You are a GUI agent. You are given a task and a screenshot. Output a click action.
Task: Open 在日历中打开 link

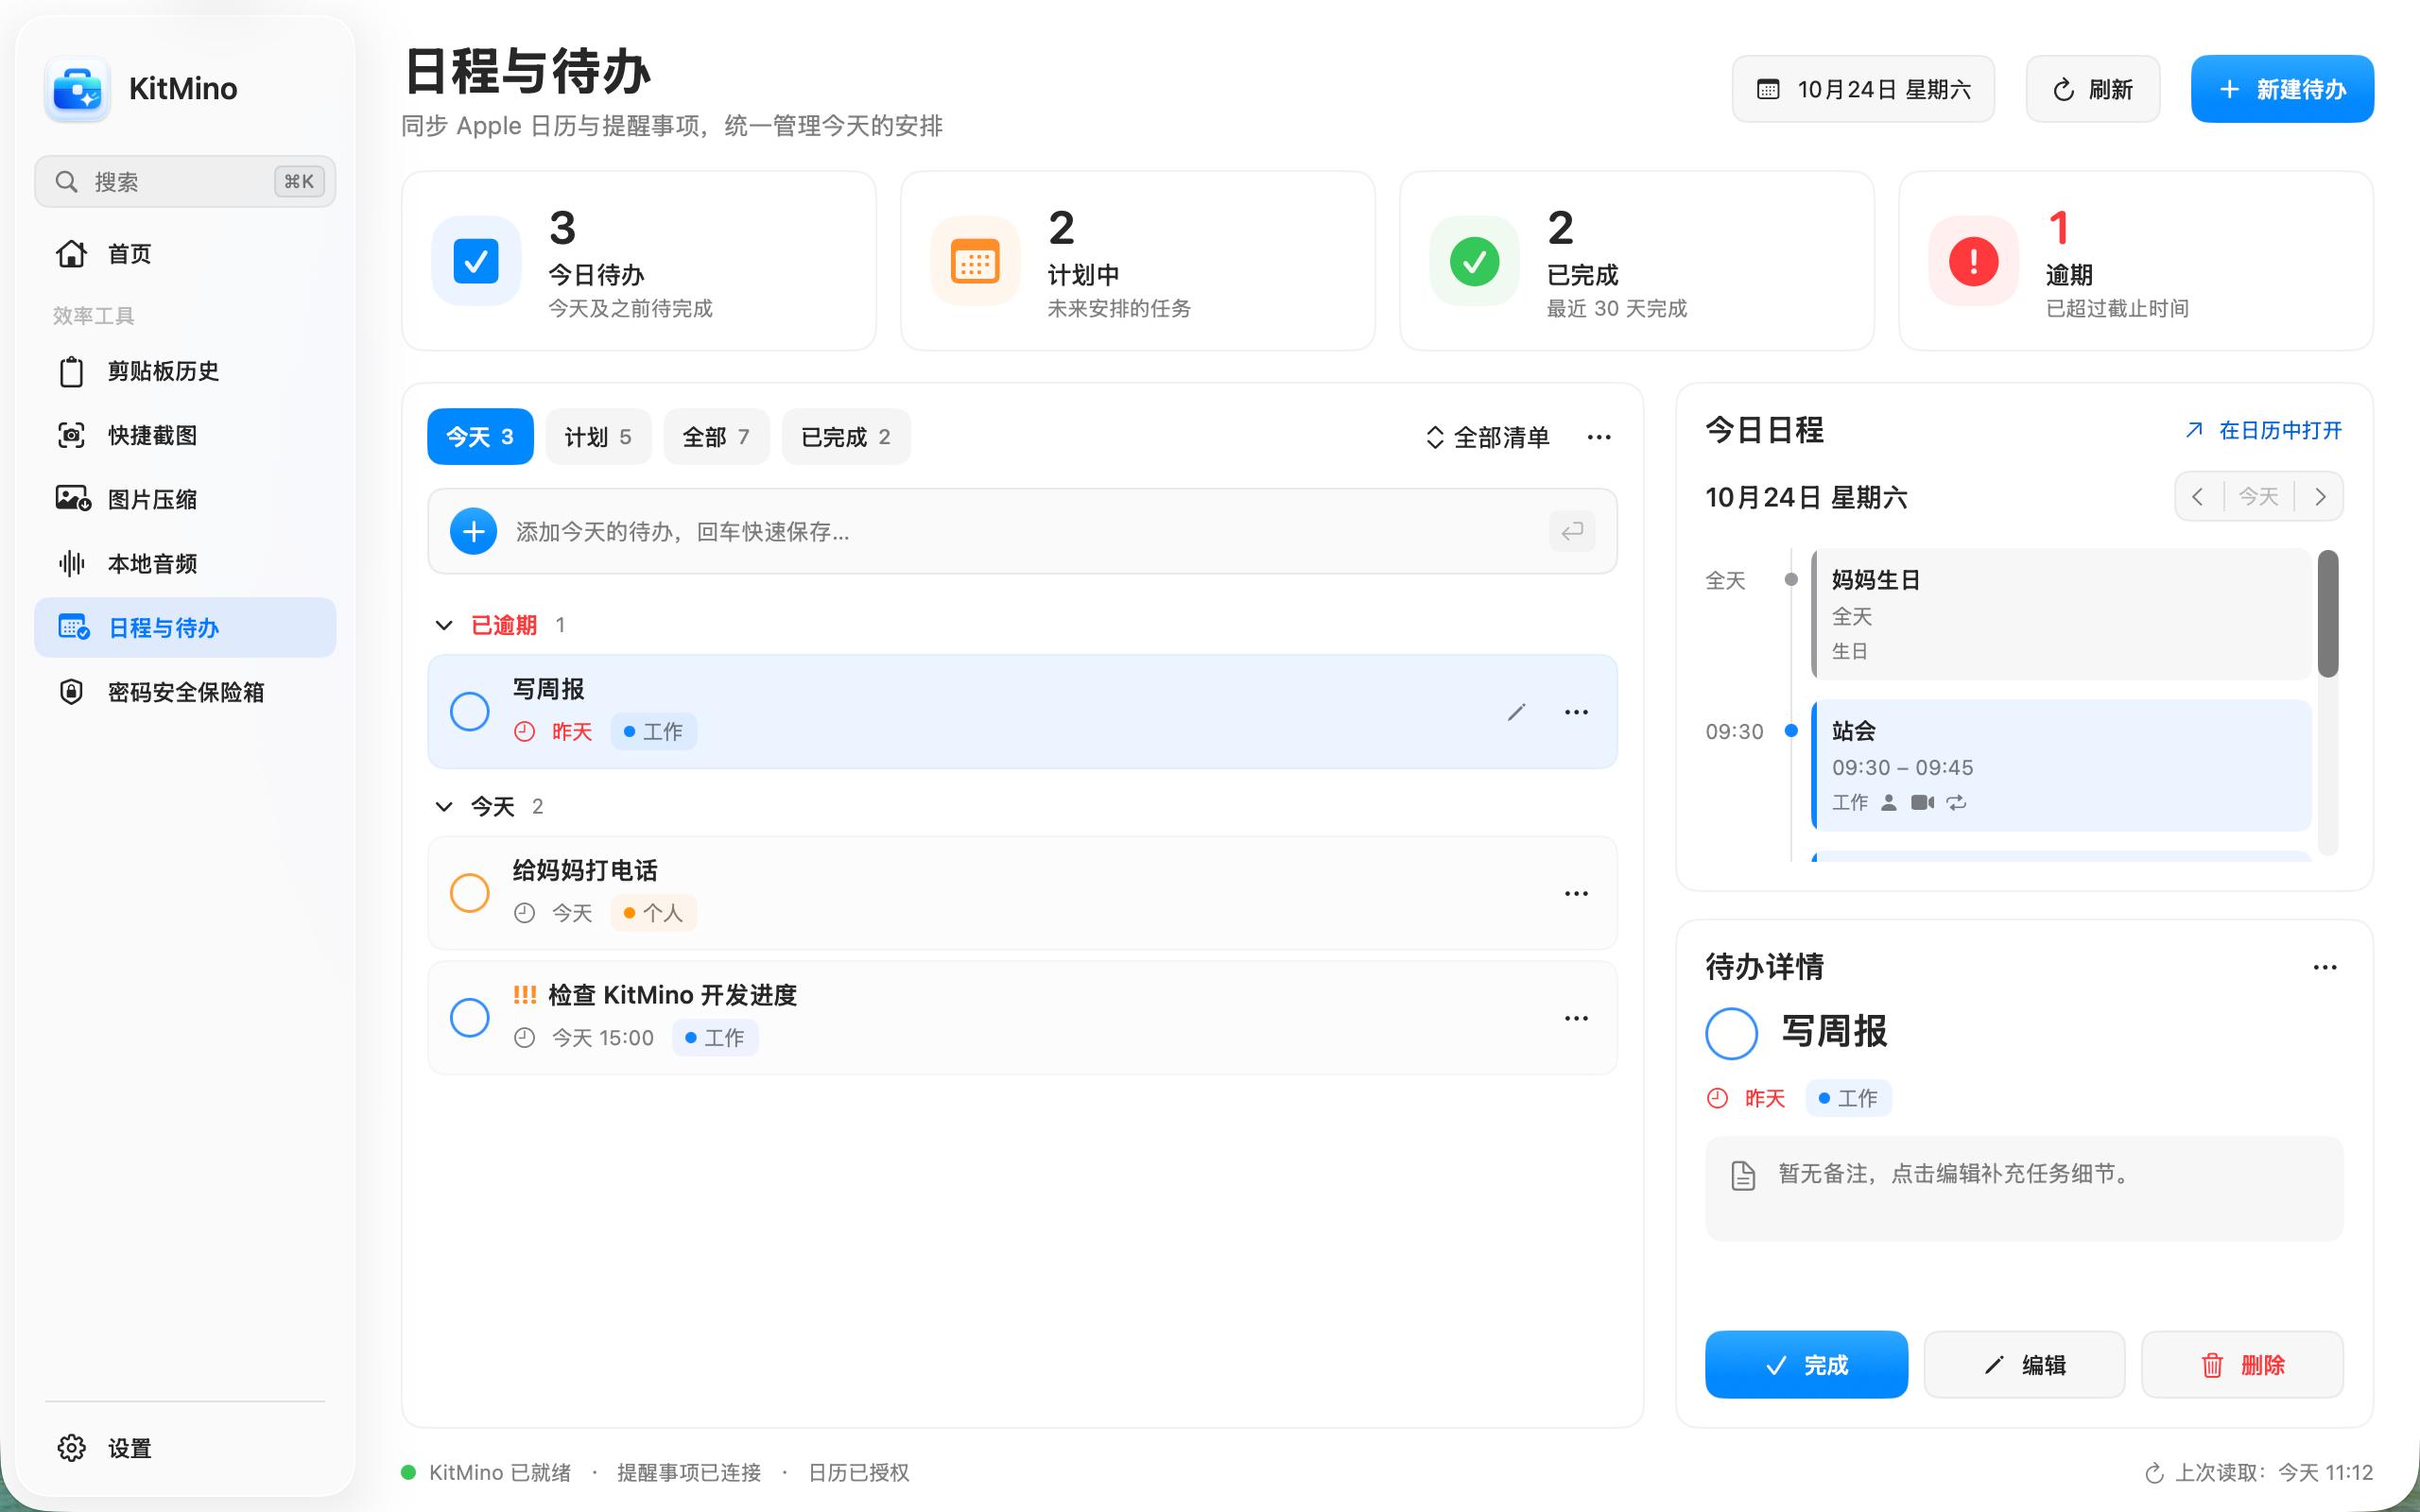pyautogui.click(x=2264, y=431)
